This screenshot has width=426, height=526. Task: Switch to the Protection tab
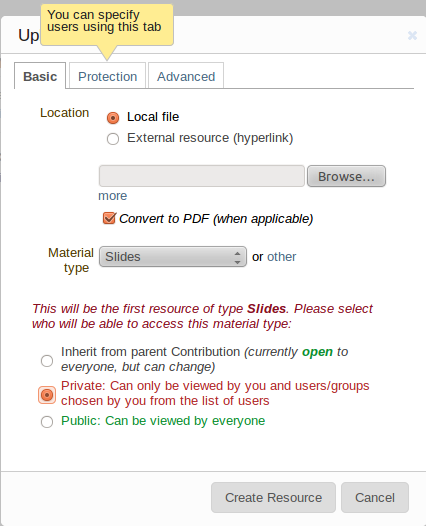click(107, 76)
